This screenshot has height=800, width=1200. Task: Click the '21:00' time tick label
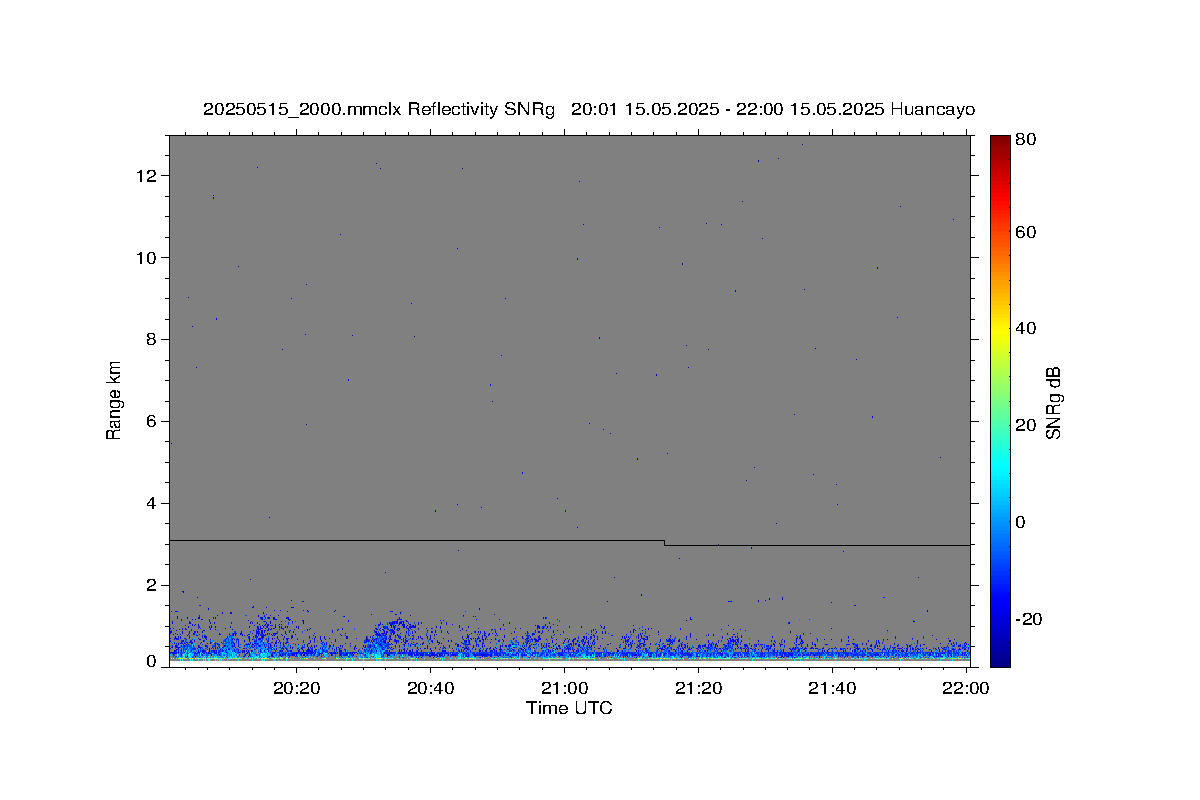(x=564, y=688)
